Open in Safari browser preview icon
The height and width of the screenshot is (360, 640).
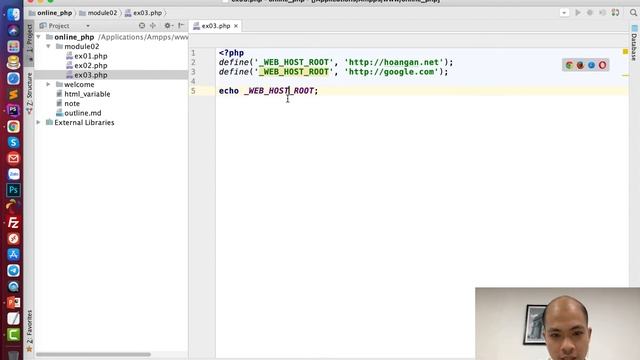pos(591,65)
